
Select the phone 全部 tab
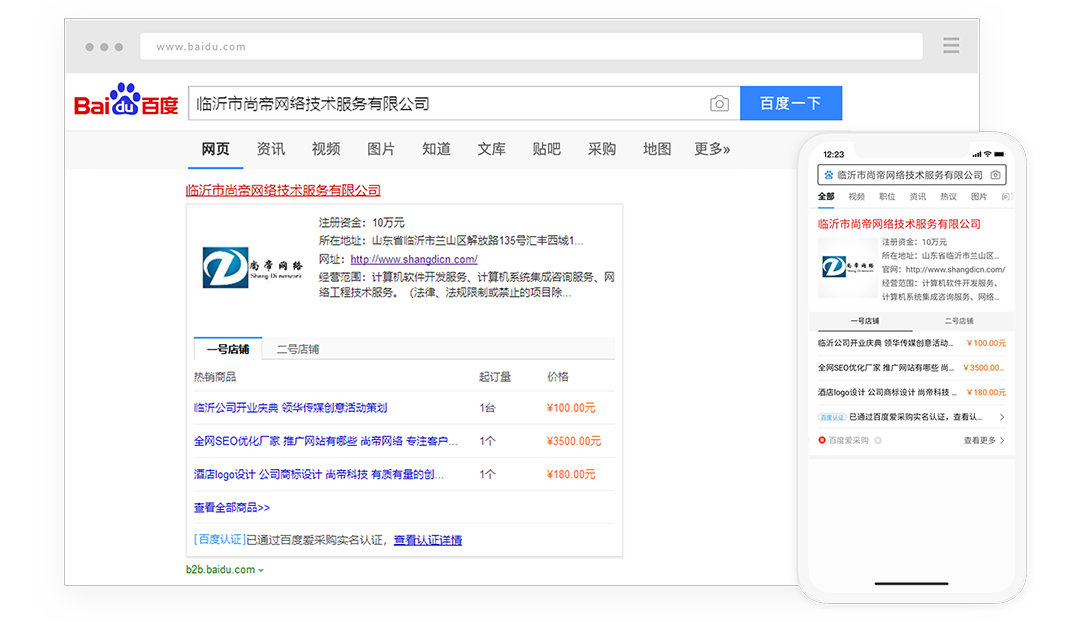[826, 197]
